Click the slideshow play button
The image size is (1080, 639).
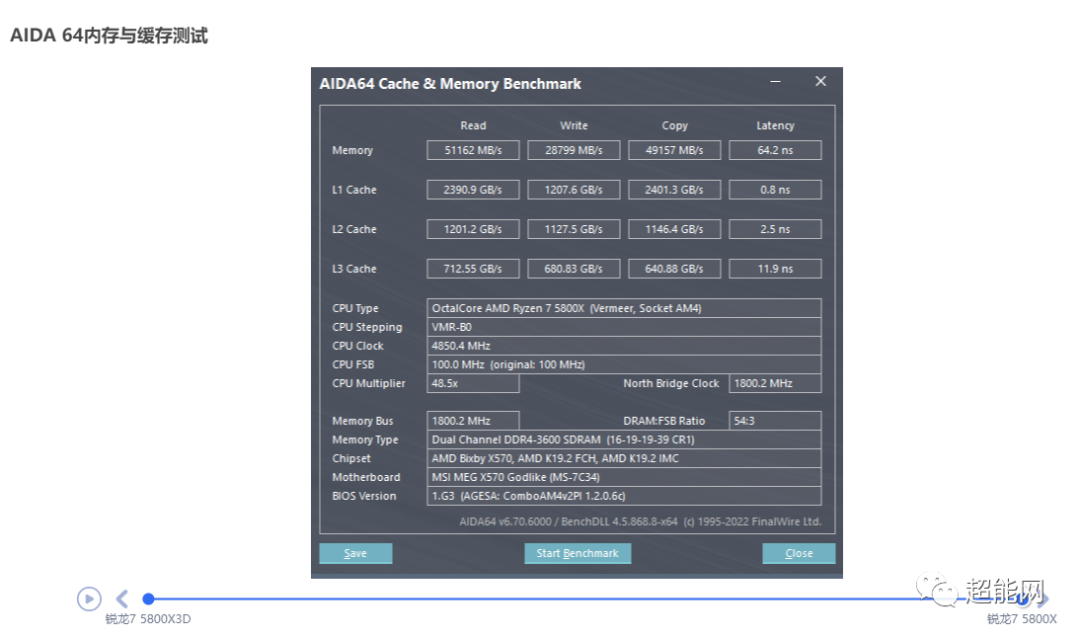point(89,598)
